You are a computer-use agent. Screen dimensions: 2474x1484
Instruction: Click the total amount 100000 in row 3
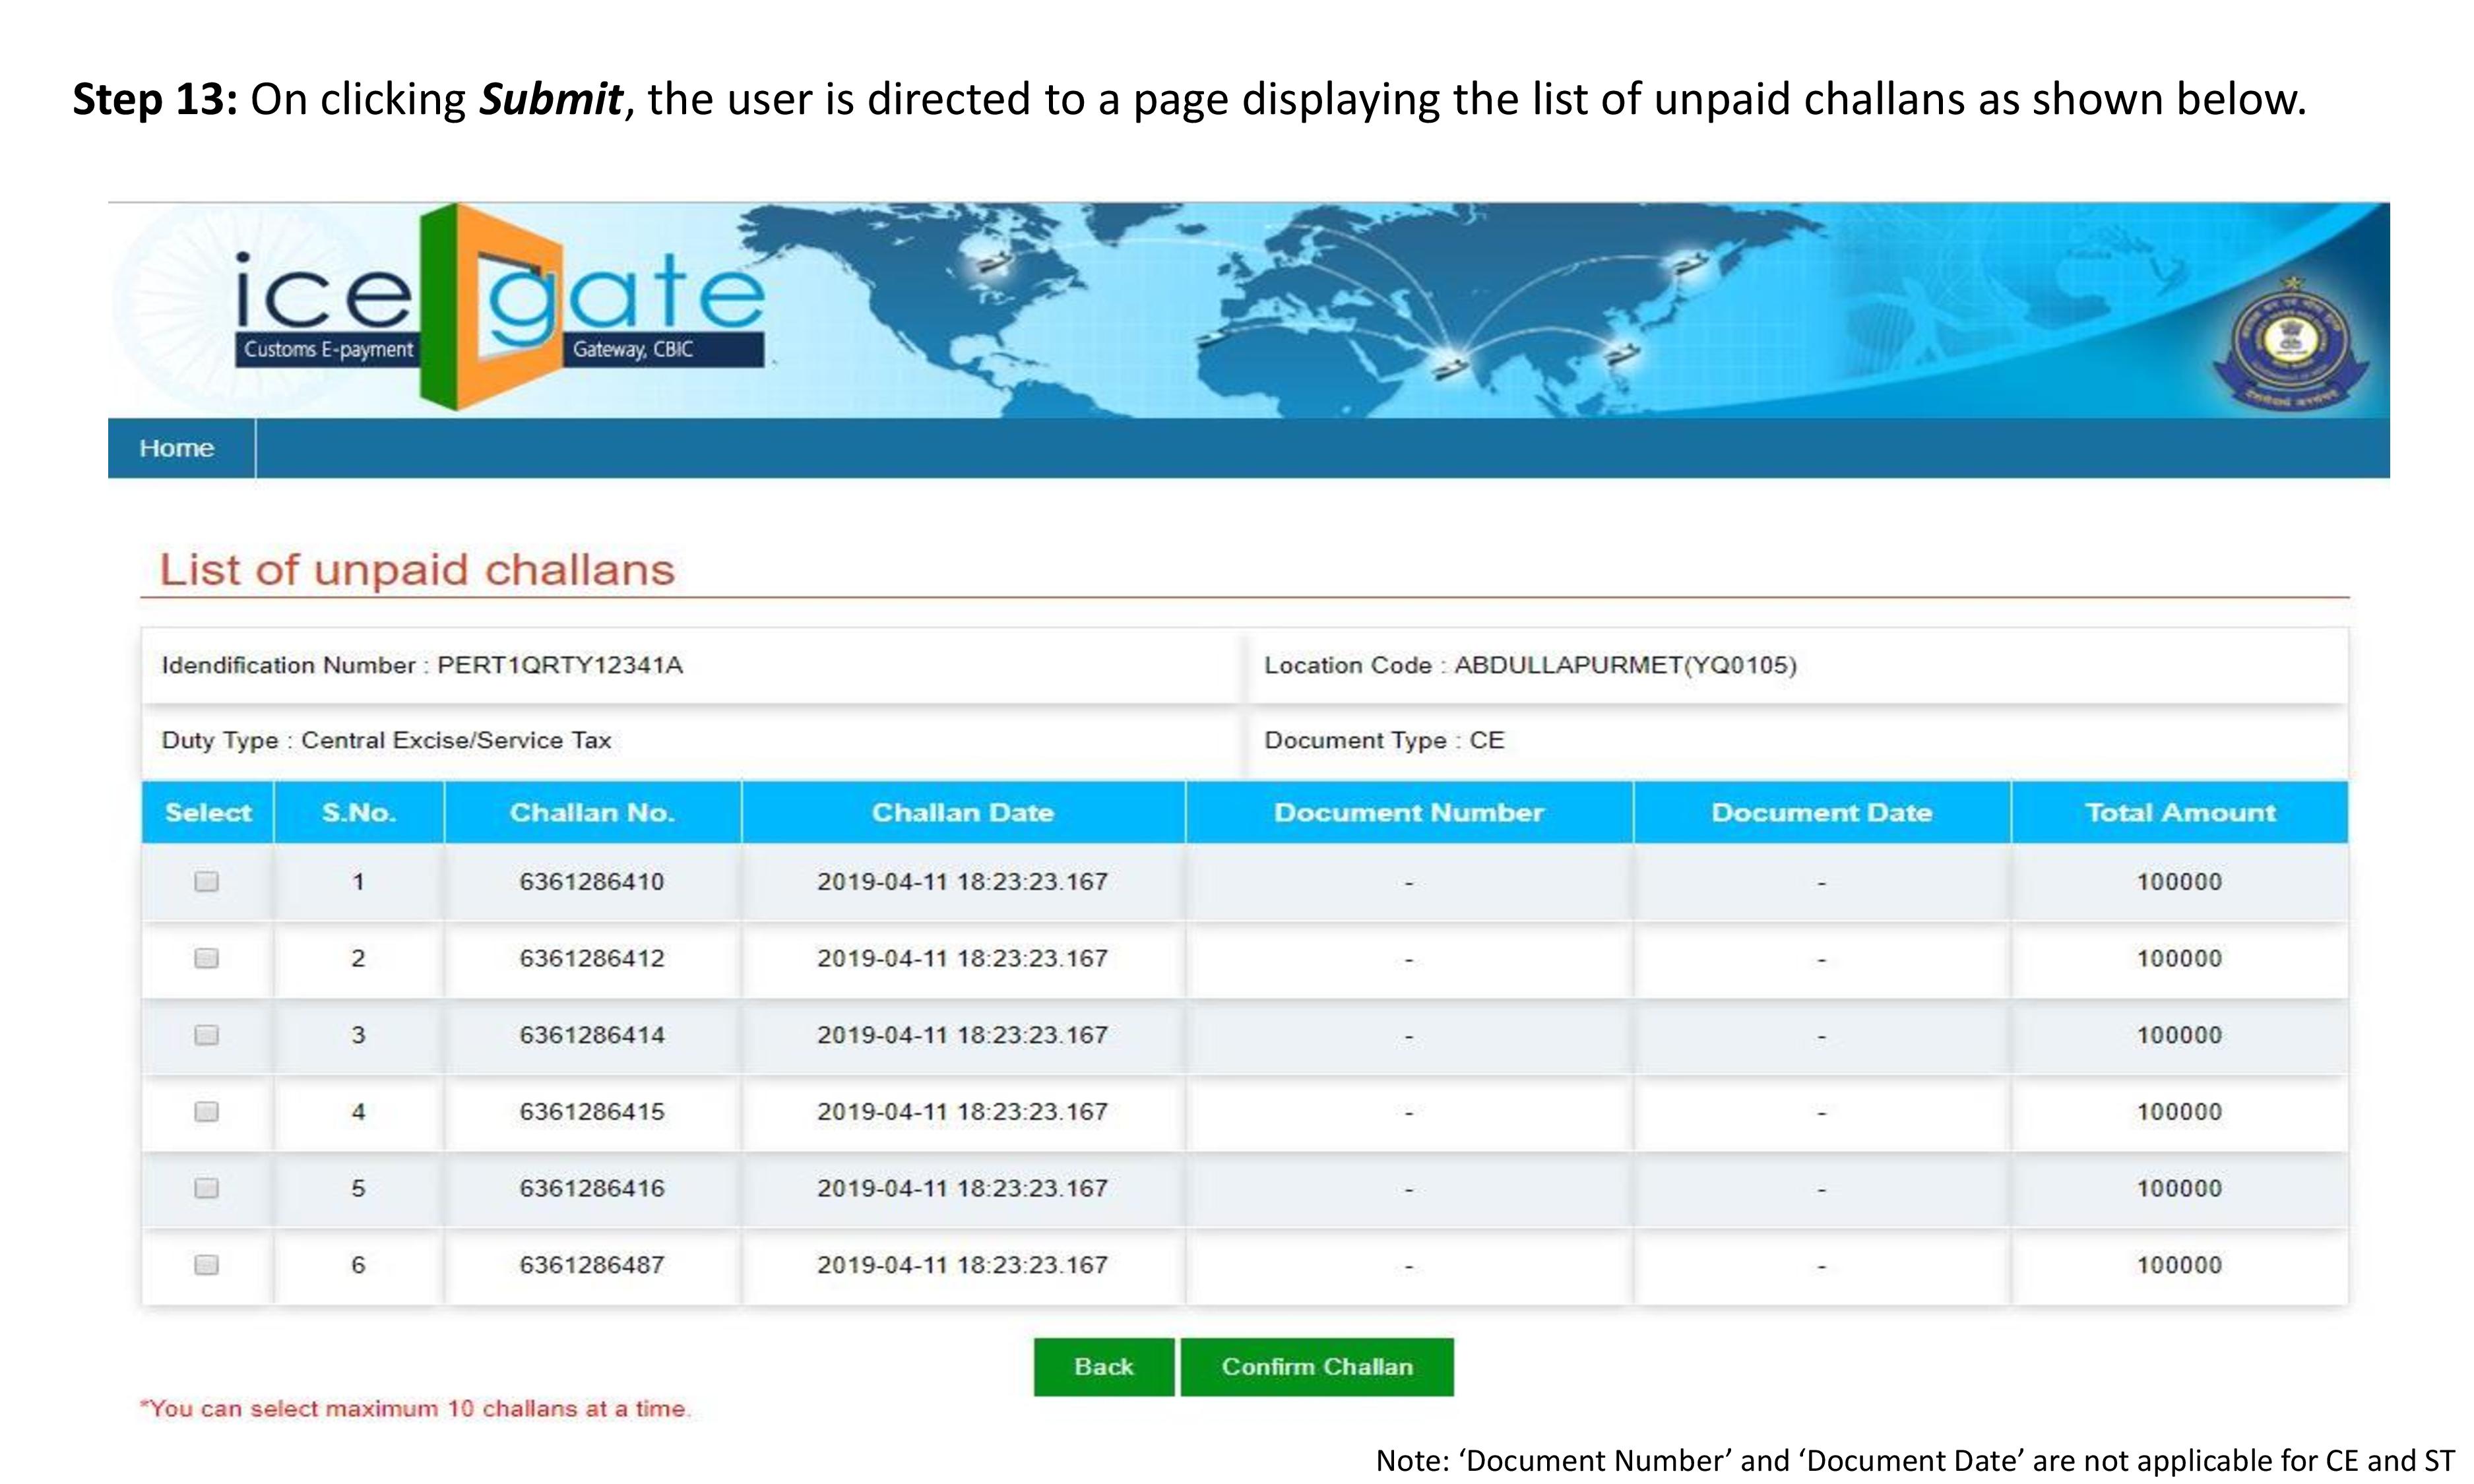[2179, 1035]
